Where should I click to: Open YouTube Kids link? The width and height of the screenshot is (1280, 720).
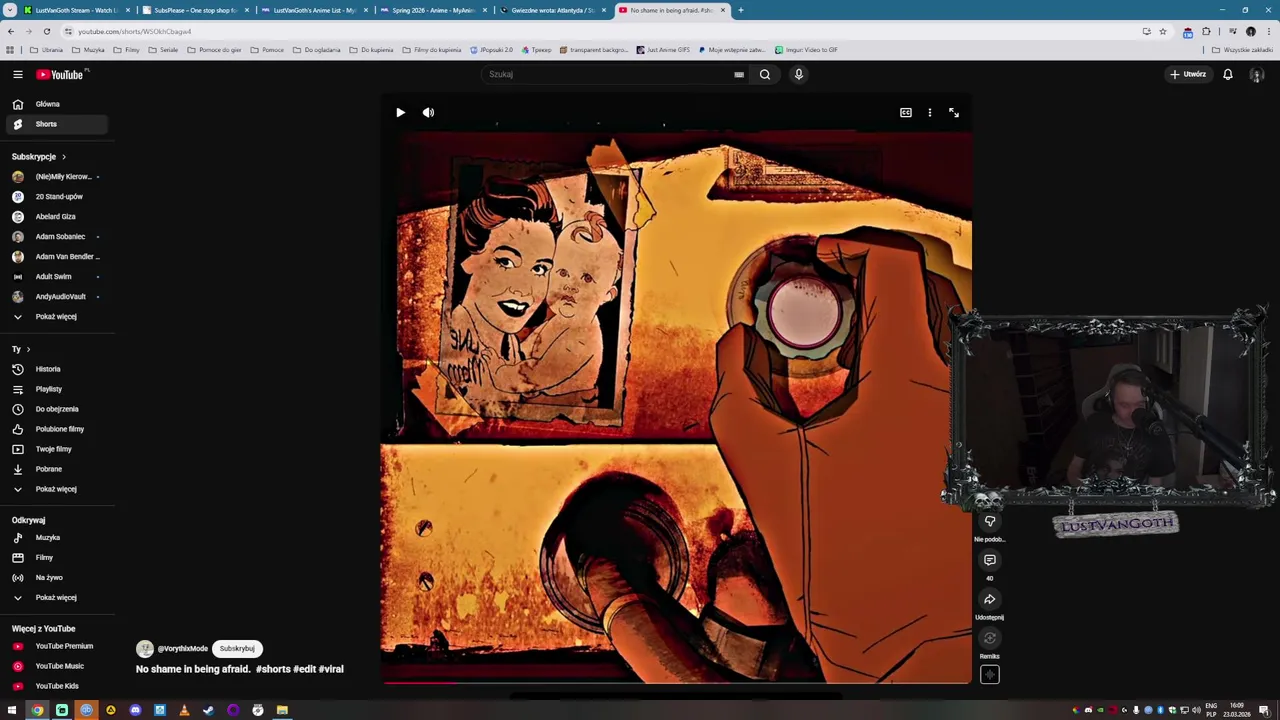[57, 686]
